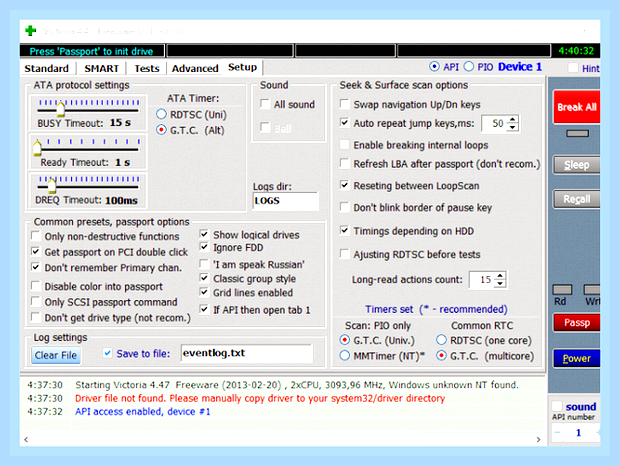The width and height of the screenshot is (620, 466).
Task: Select MMTimer (NT) scan timer
Action: coord(345,355)
